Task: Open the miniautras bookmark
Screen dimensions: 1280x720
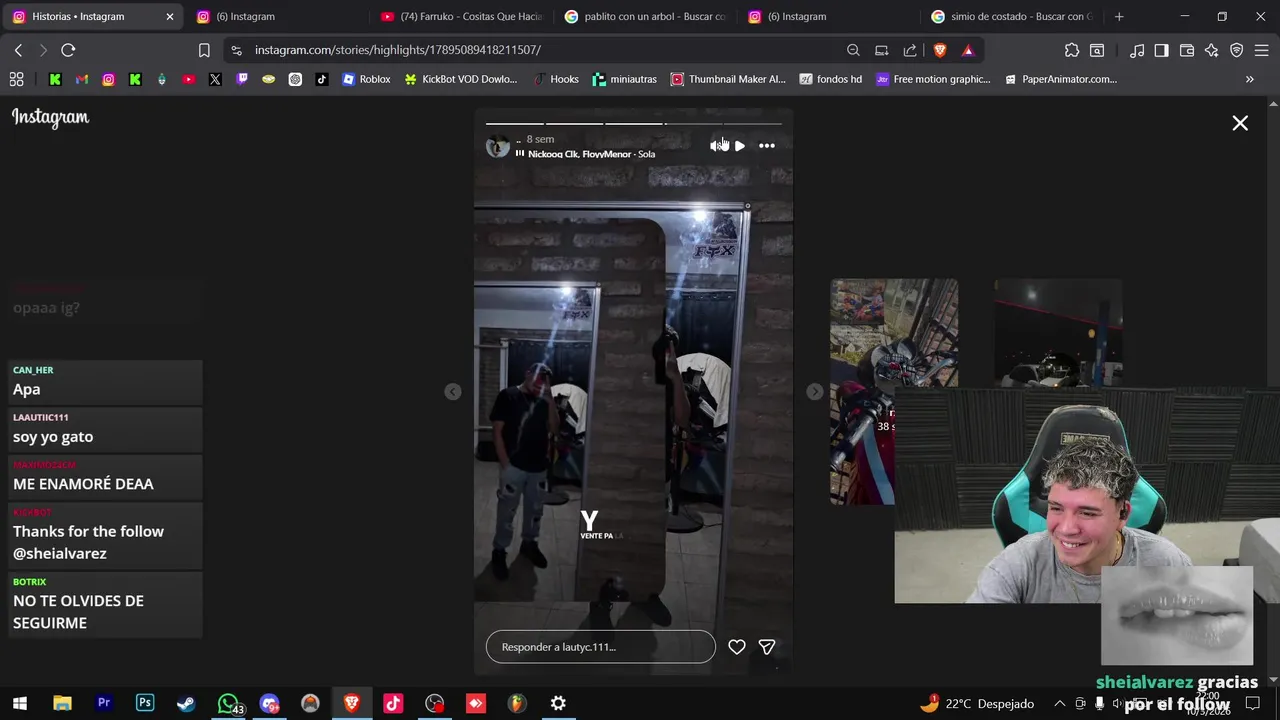Action: 627,79
